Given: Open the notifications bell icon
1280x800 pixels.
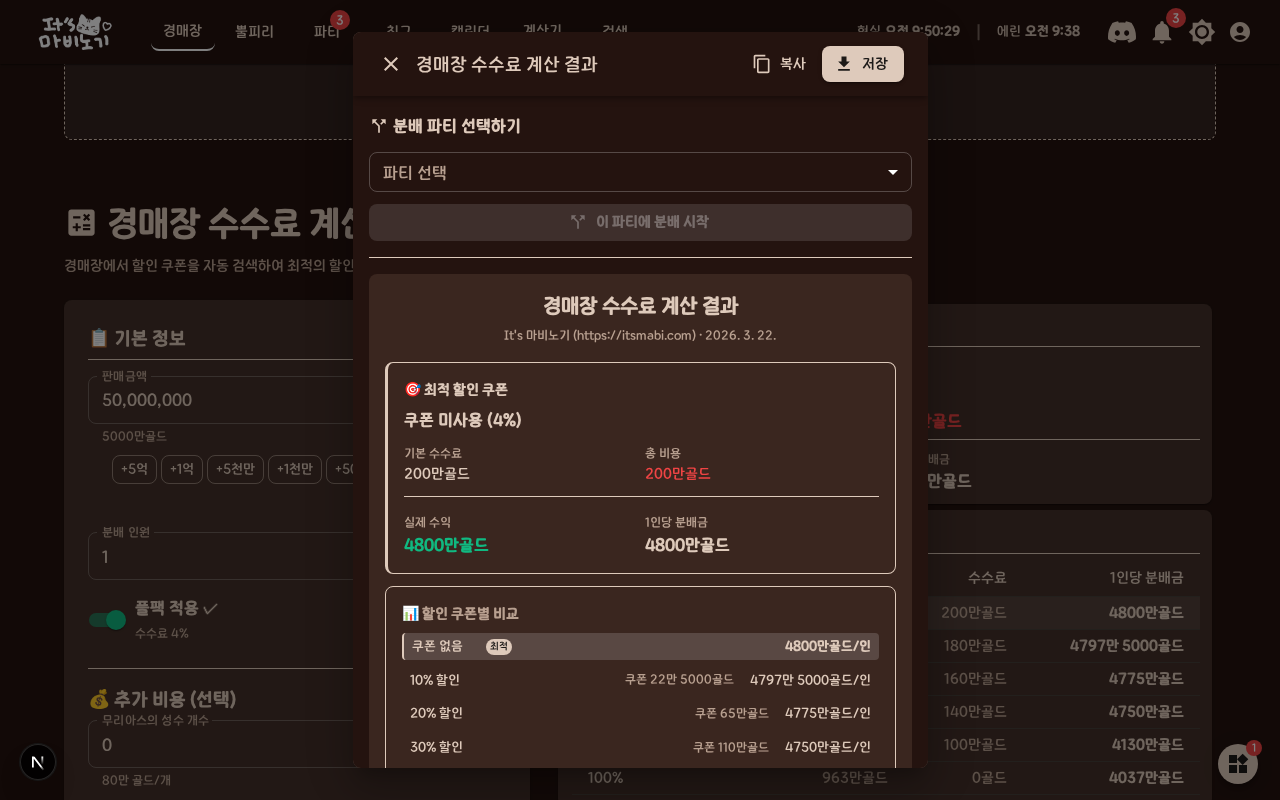Looking at the screenshot, I should (1162, 32).
